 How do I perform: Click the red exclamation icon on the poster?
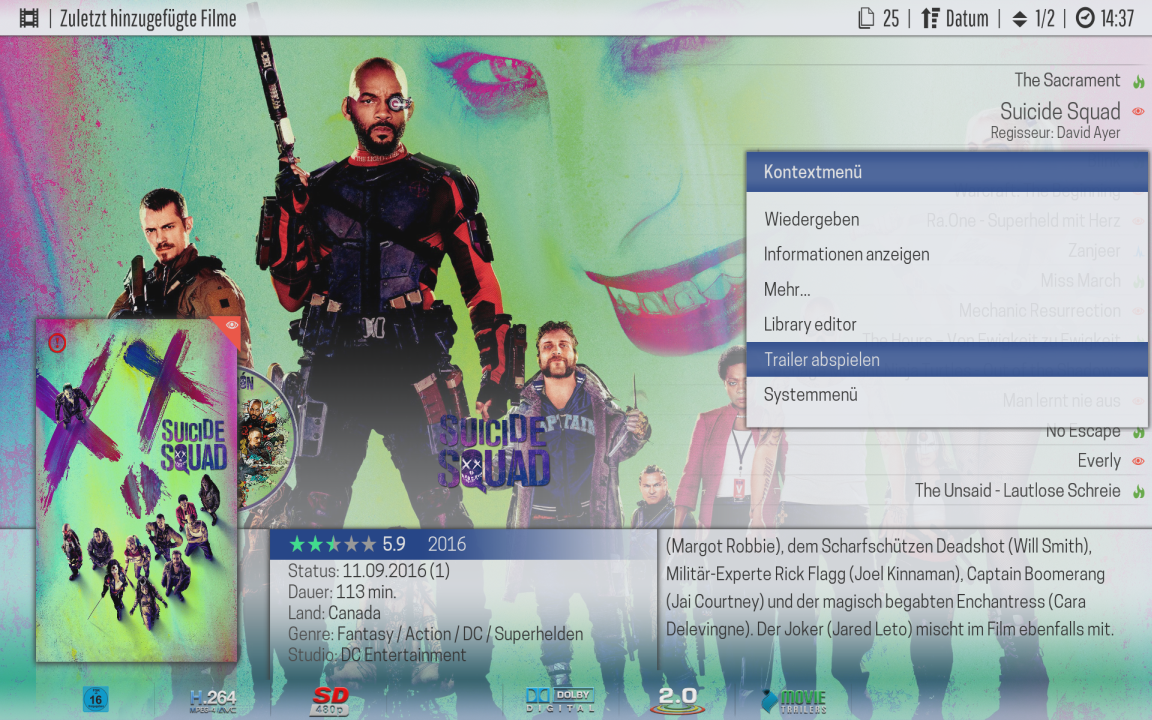click(x=57, y=342)
